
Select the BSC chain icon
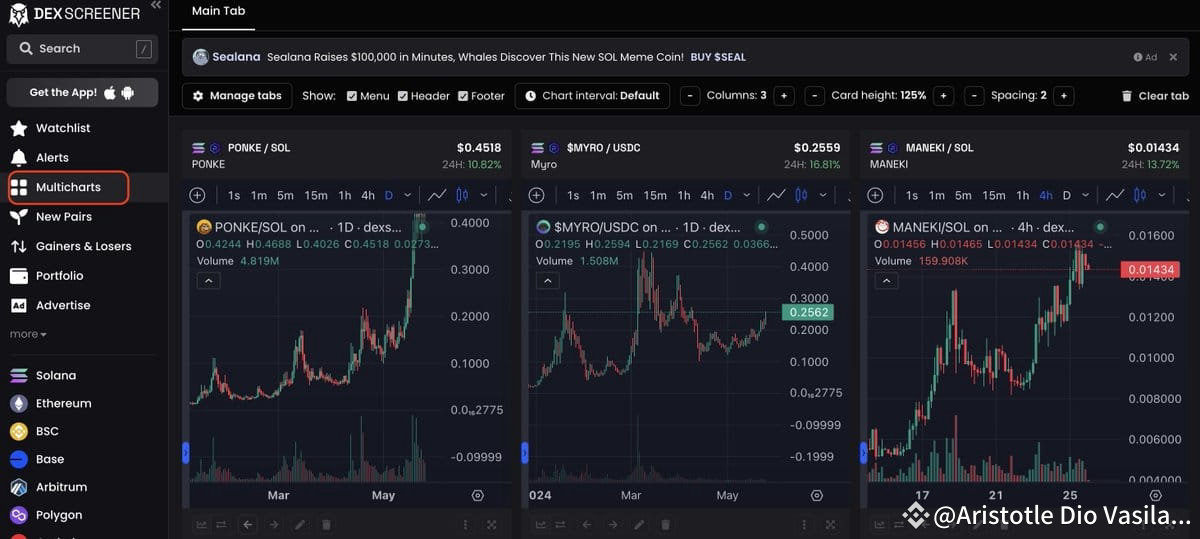pos(18,432)
